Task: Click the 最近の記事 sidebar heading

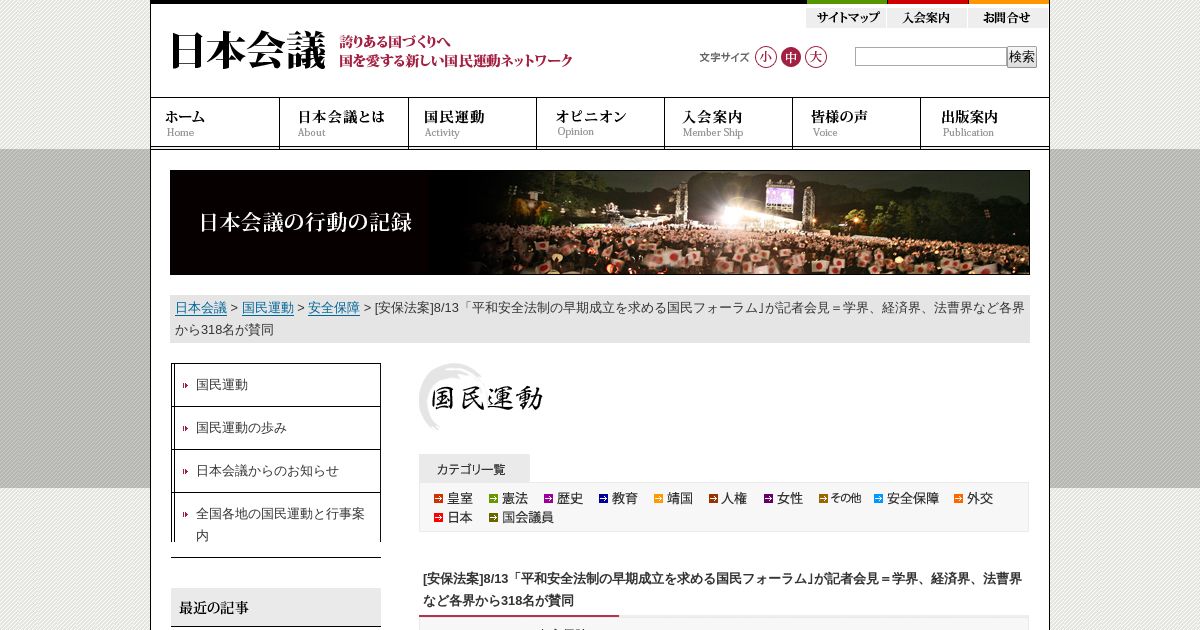Action: pos(276,607)
